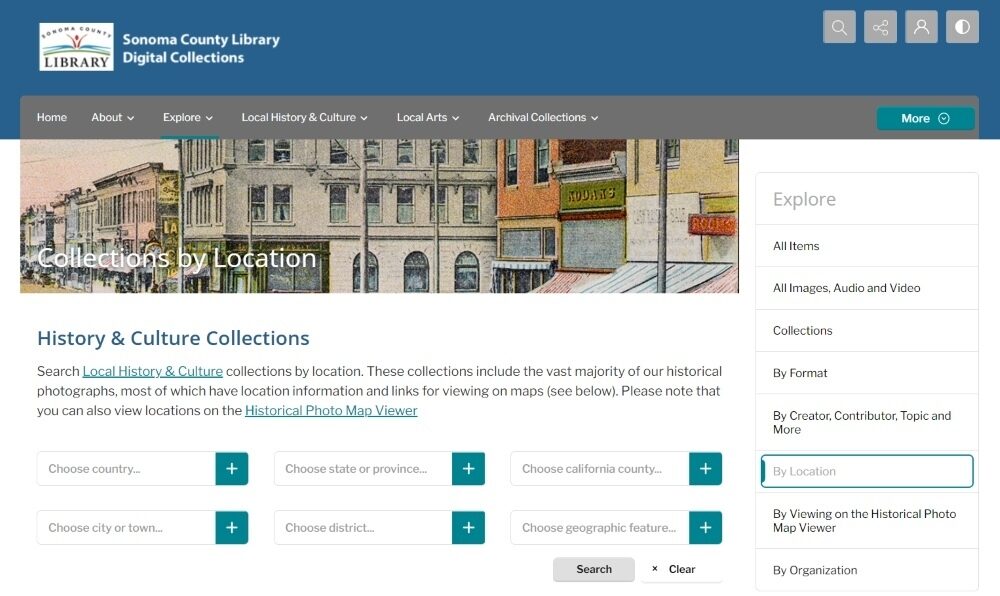Click plus button beside Choose california county
Screen dimensions: 1000x596
click(x=705, y=468)
